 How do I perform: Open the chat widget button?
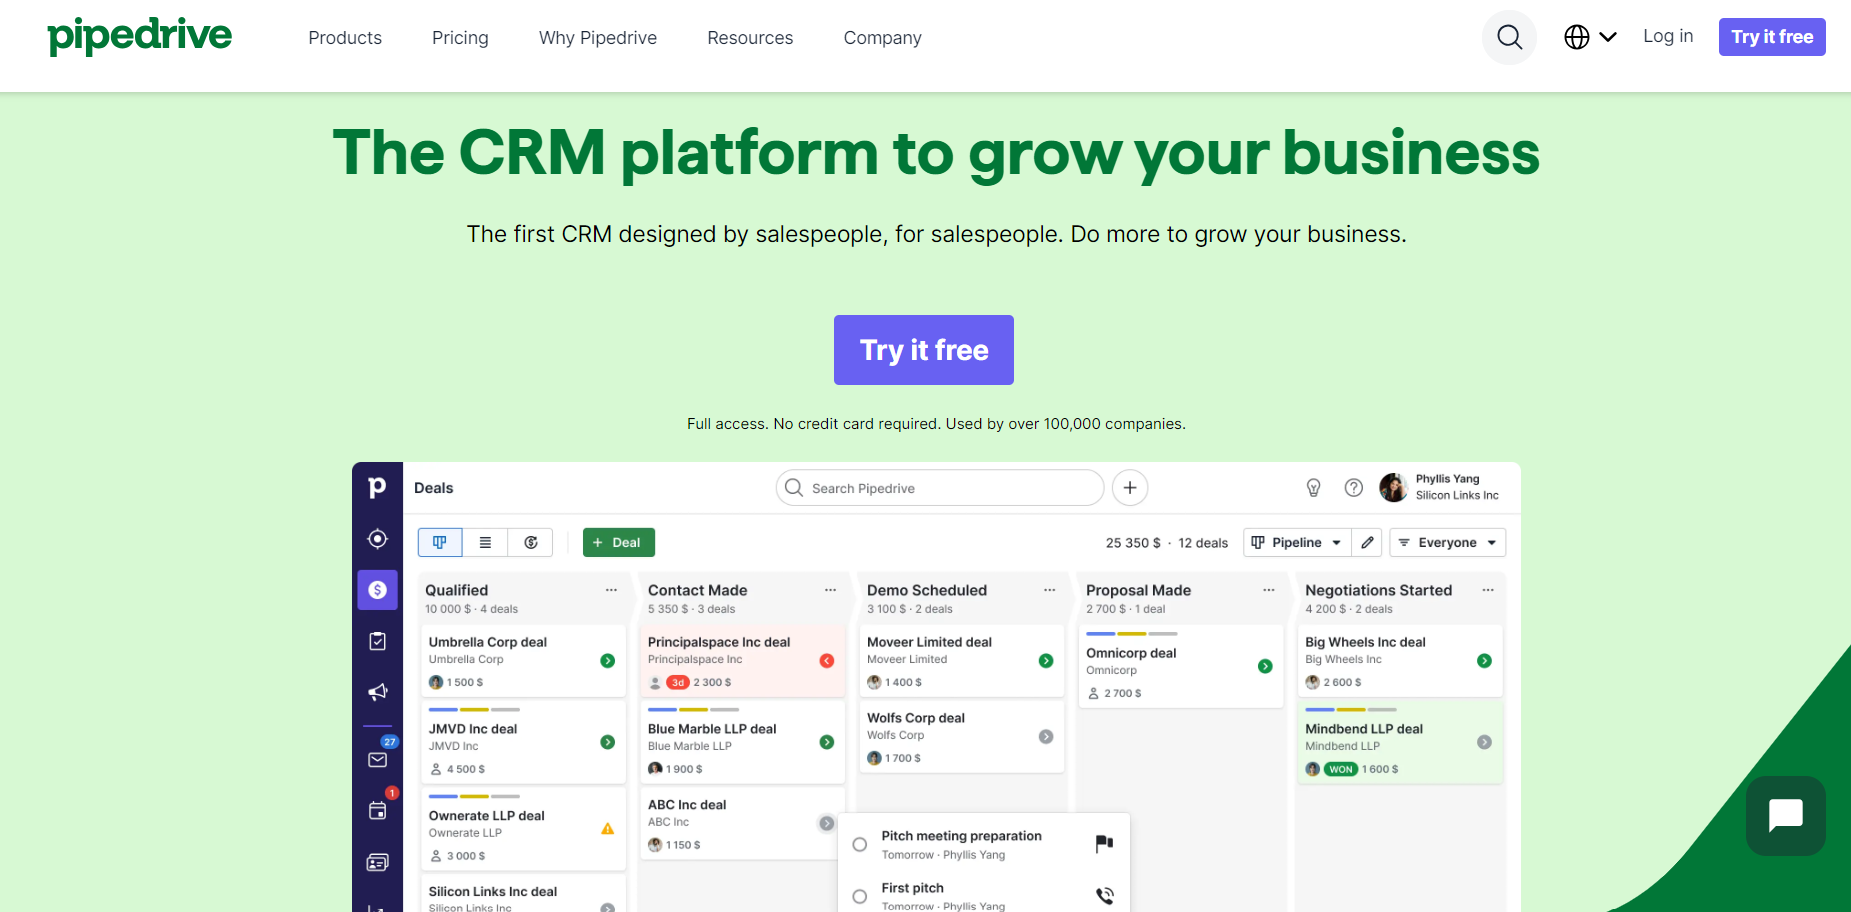[x=1786, y=815]
